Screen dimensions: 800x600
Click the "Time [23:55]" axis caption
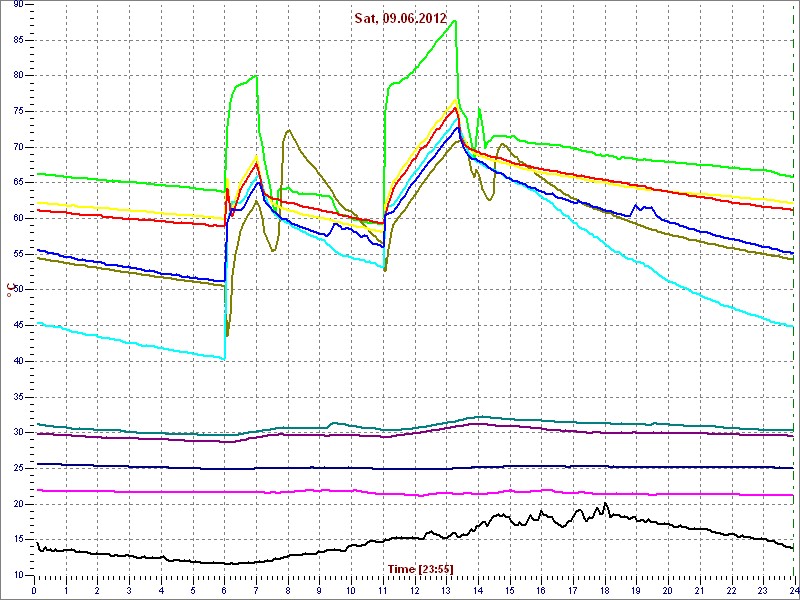[x=420, y=568]
